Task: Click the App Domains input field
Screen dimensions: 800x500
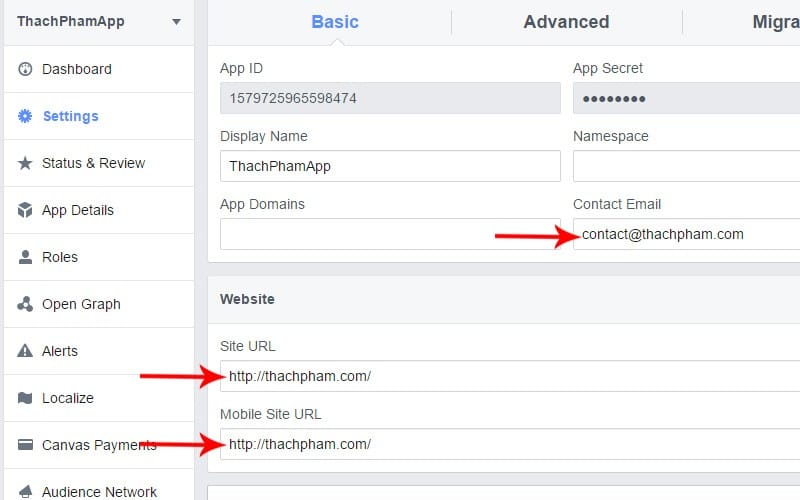Action: pyautogui.click(x=390, y=234)
